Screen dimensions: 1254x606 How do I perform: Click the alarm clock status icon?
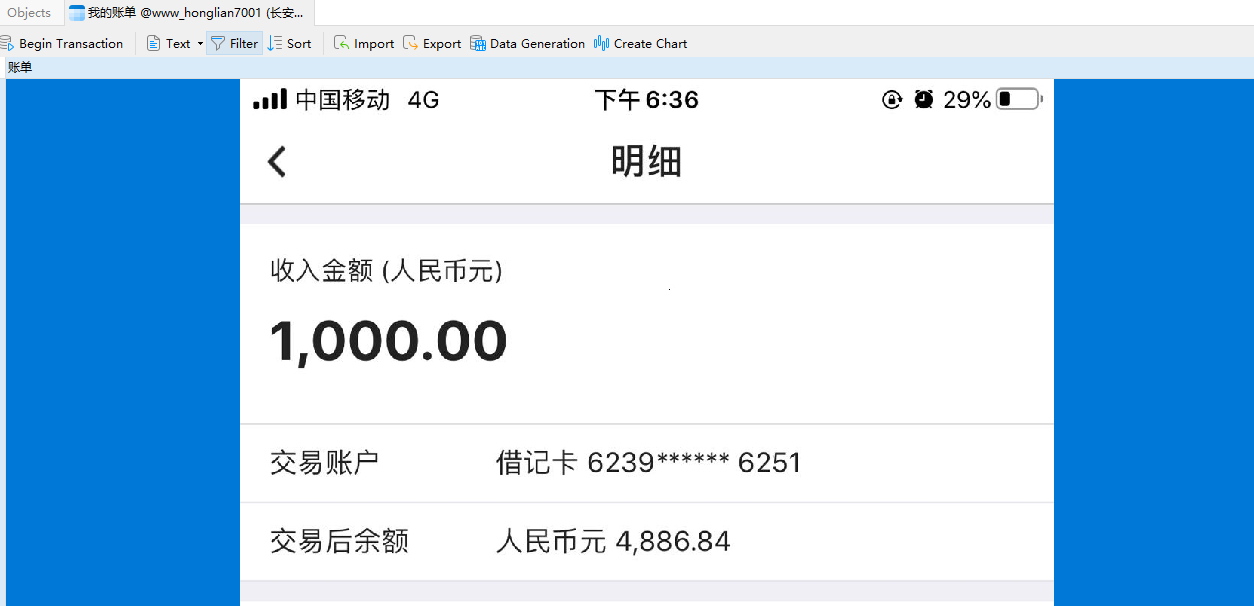coord(923,99)
